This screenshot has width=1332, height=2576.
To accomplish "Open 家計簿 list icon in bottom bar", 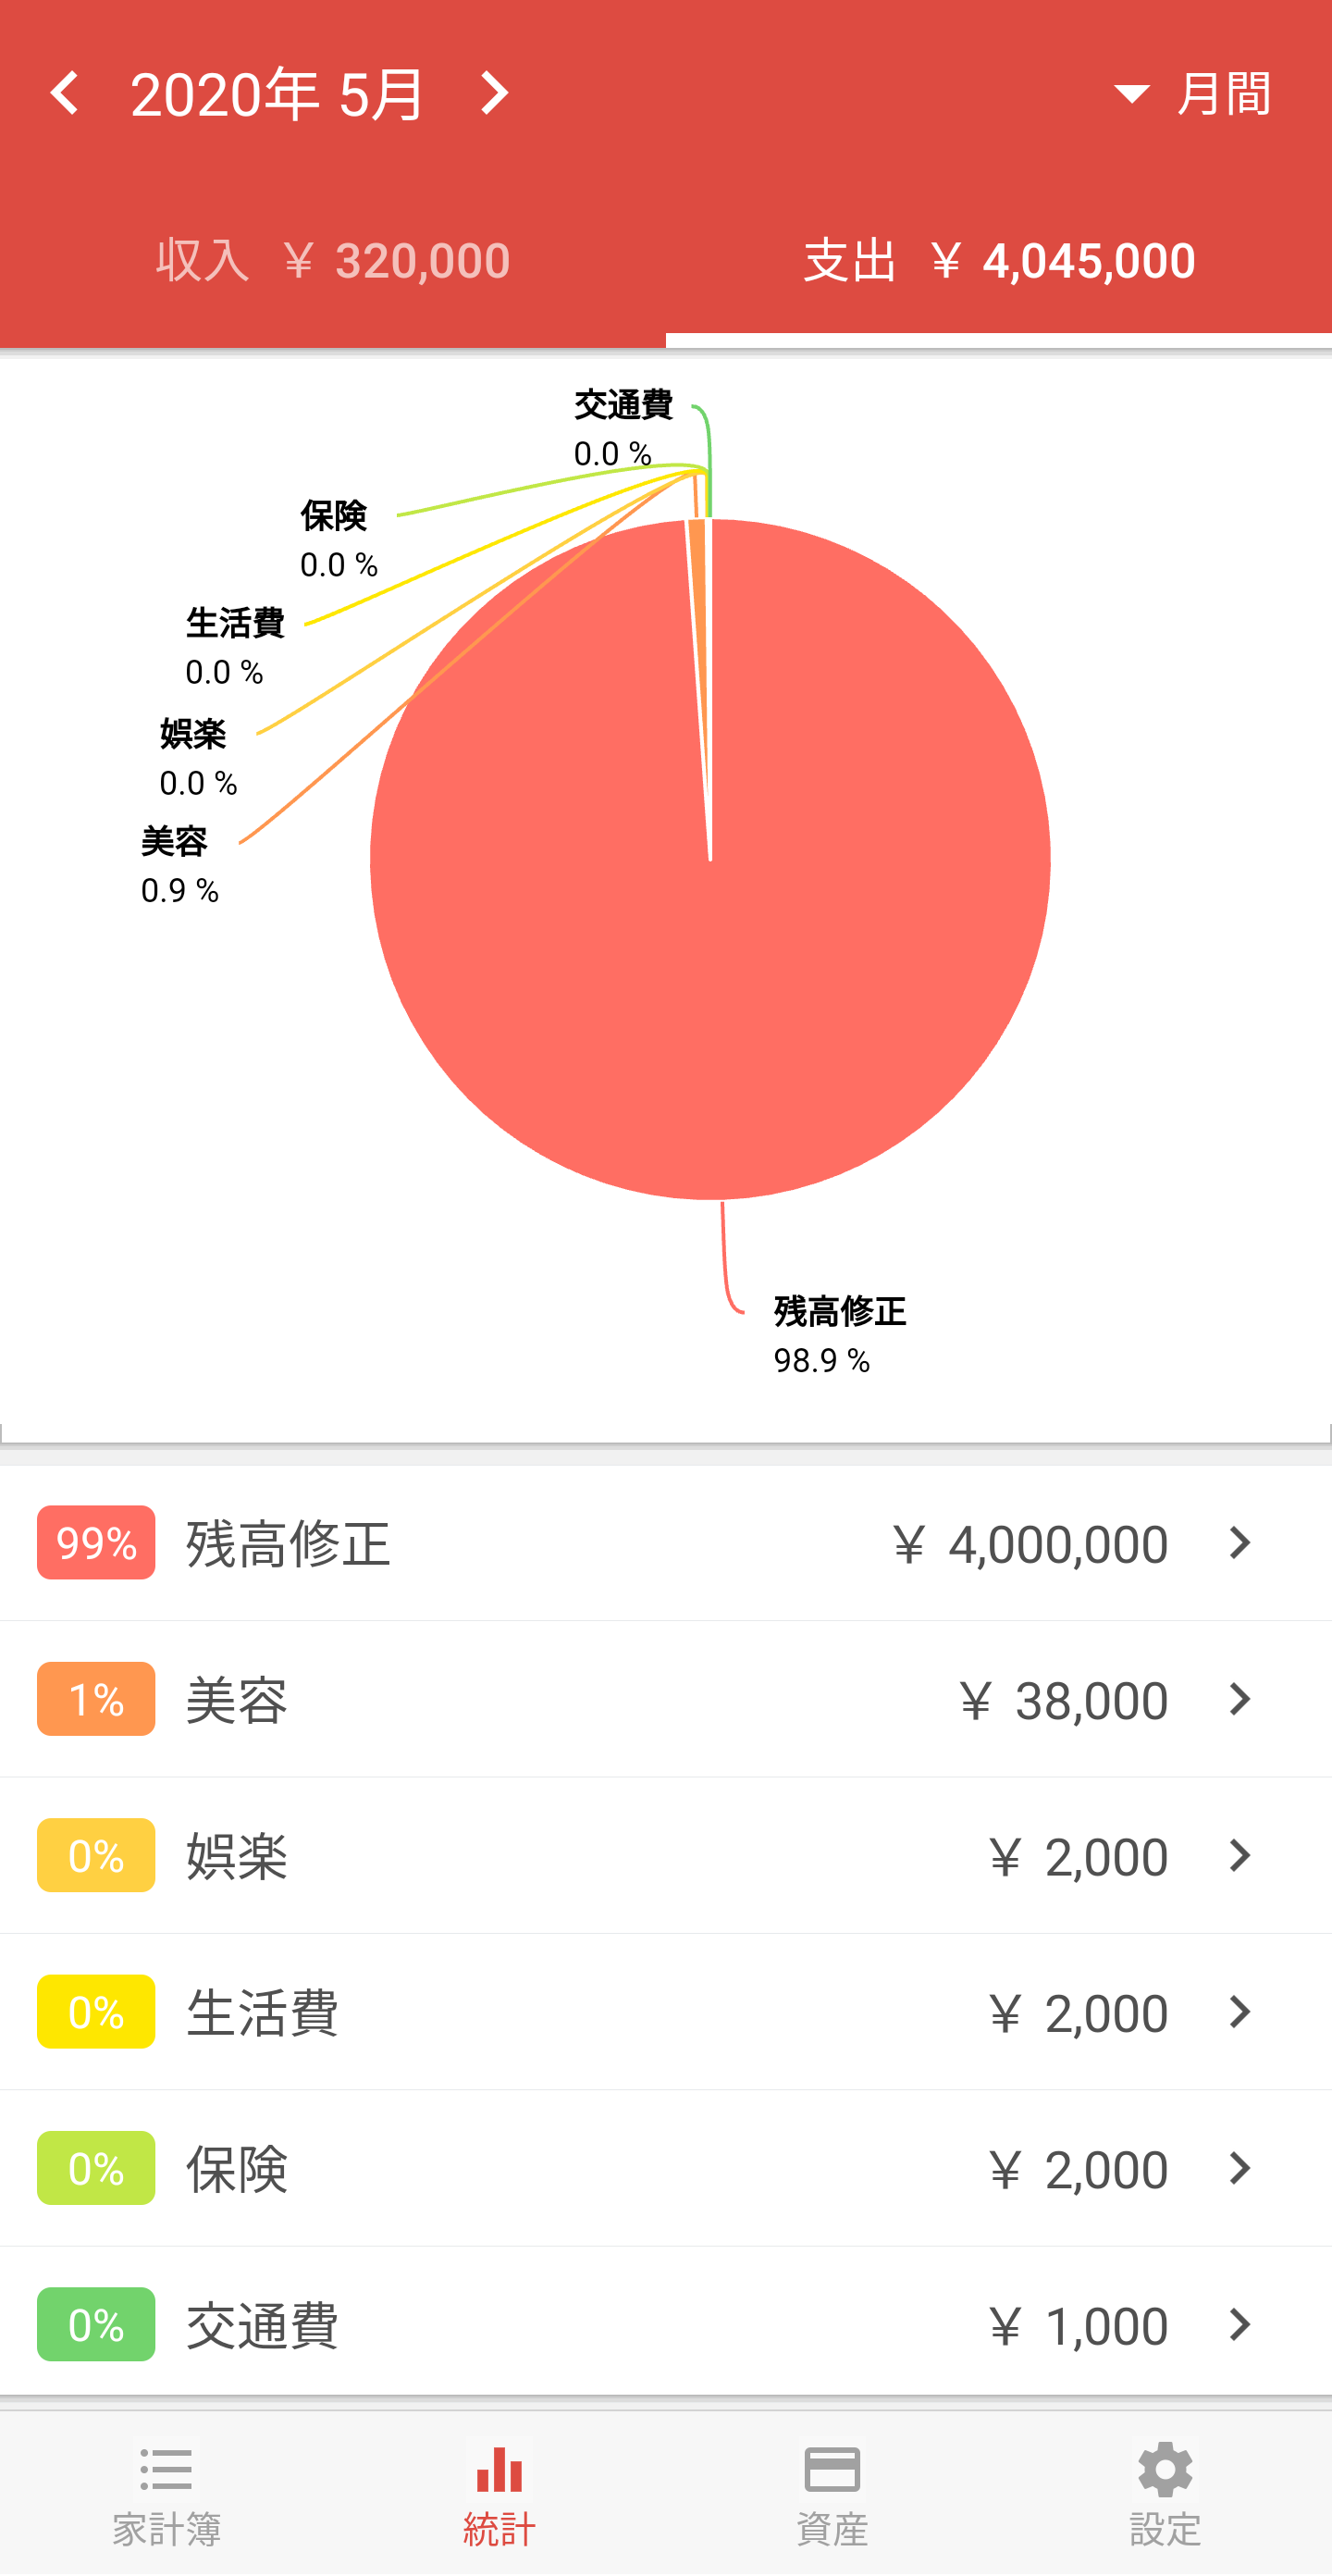I will (x=166, y=2469).
